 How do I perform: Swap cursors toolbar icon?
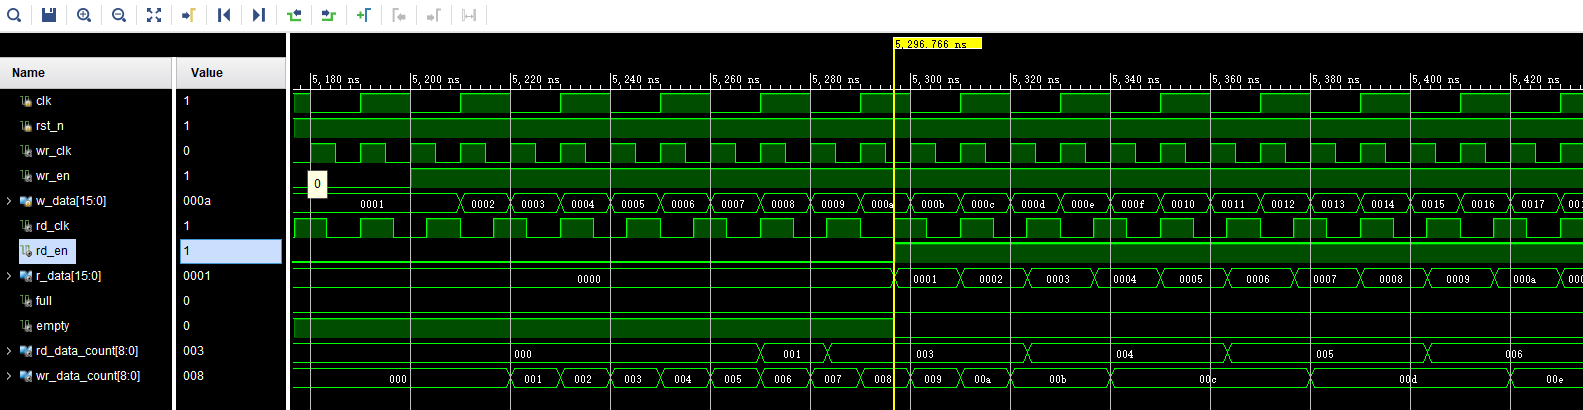469,15
